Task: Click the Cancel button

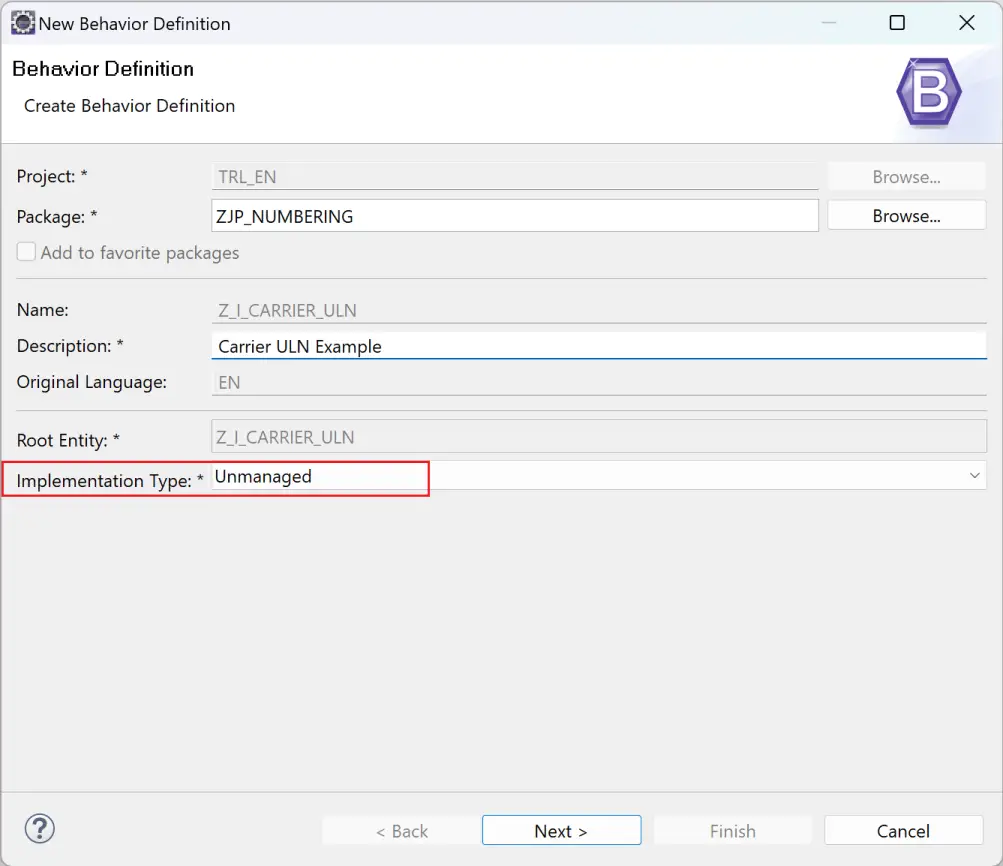Action: point(903,830)
